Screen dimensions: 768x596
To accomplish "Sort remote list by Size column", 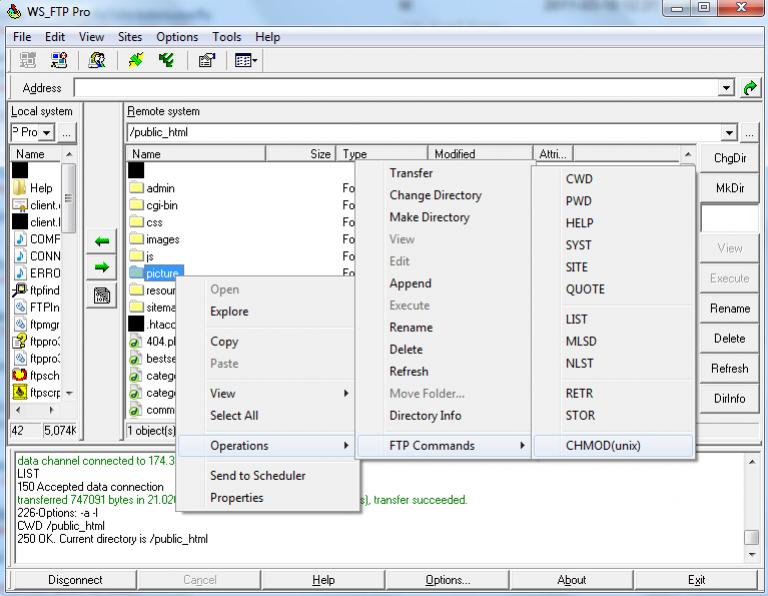I will pyautogui.click(x=300, y=154).
